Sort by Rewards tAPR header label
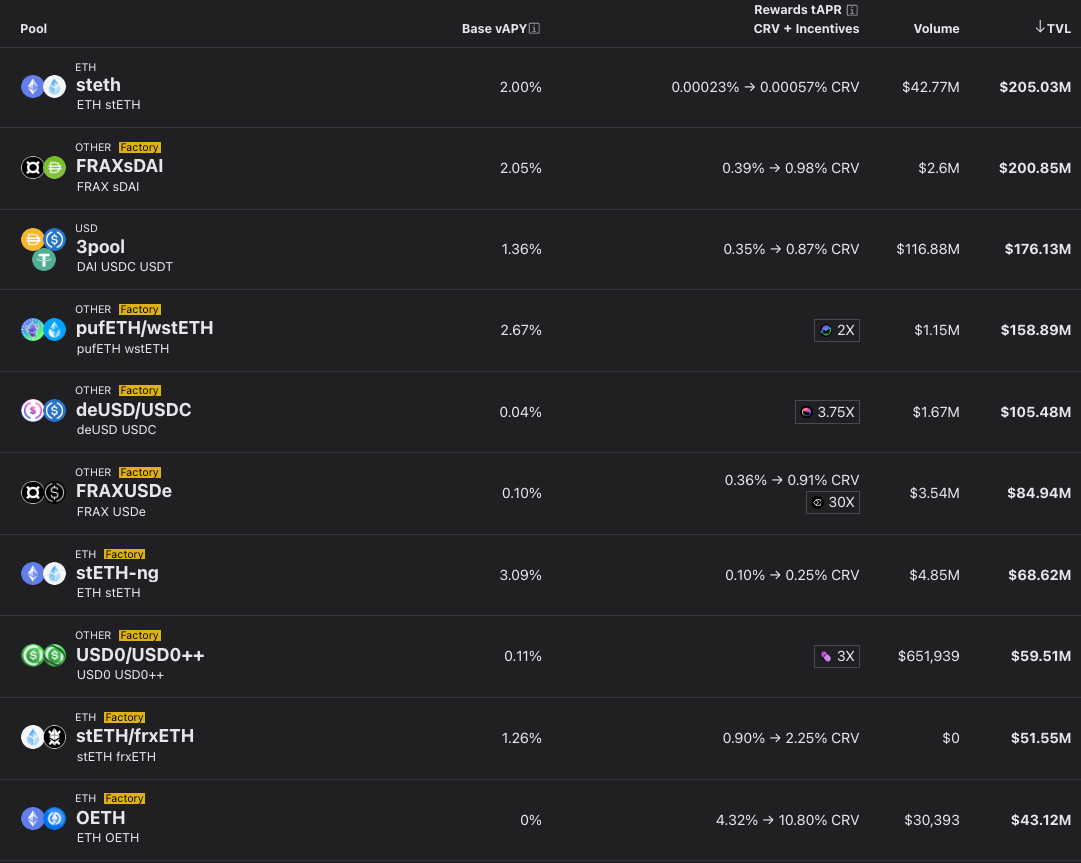Viewport: 1081px width, 863px height. click(x=798, y=10)
